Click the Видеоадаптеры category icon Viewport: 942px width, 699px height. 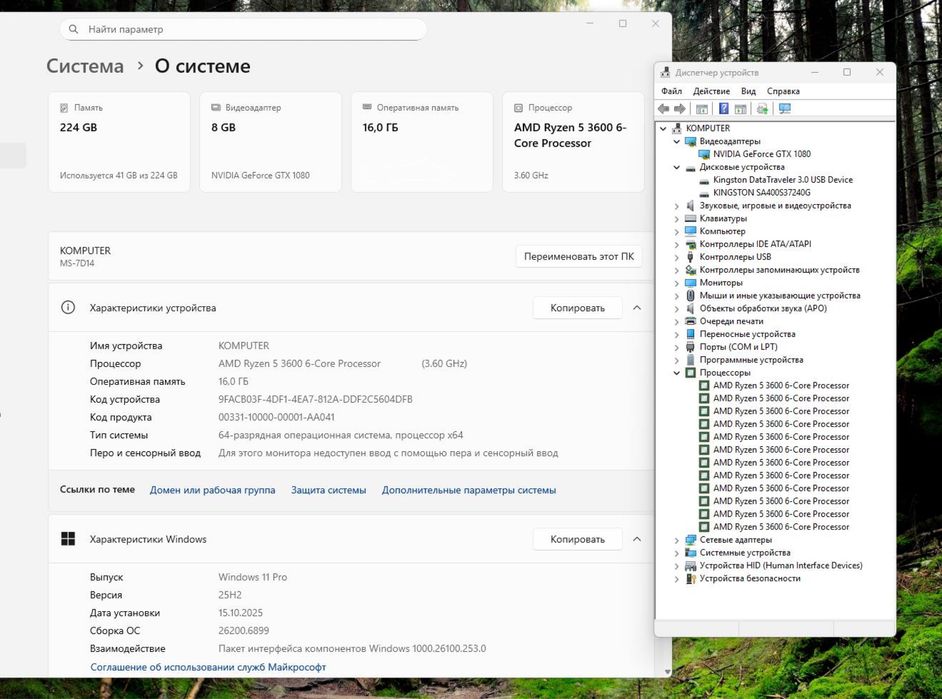point(690,141)
